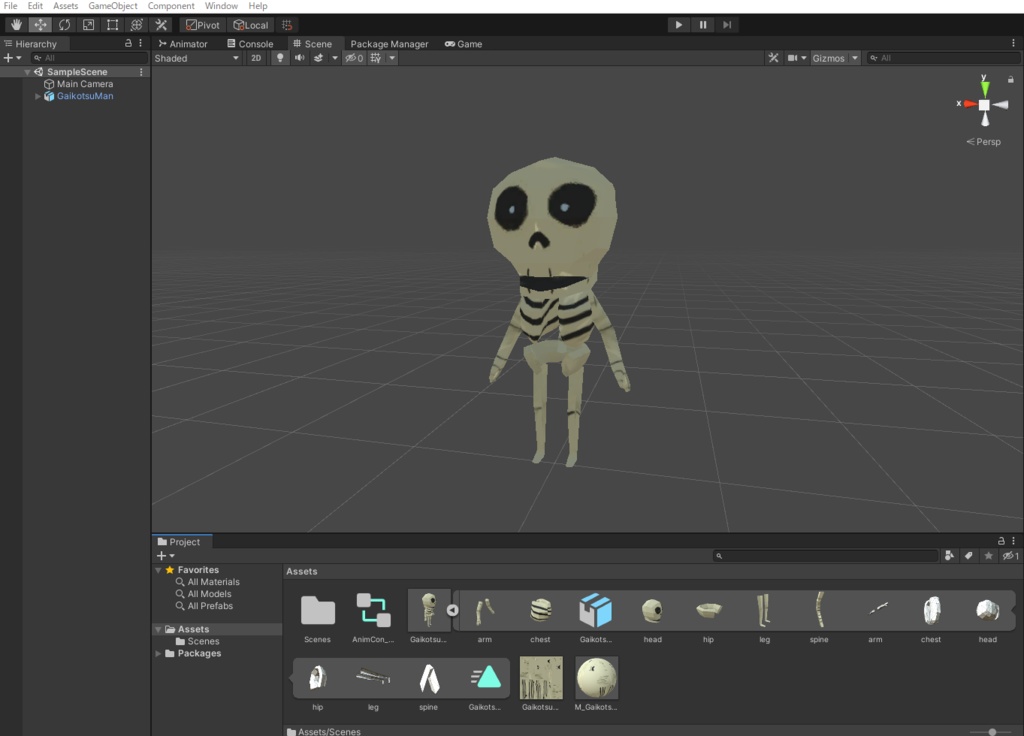Toggle Persp projection mode
Viewport: 1024px width, 736px height.
click(x=984, y=142)
